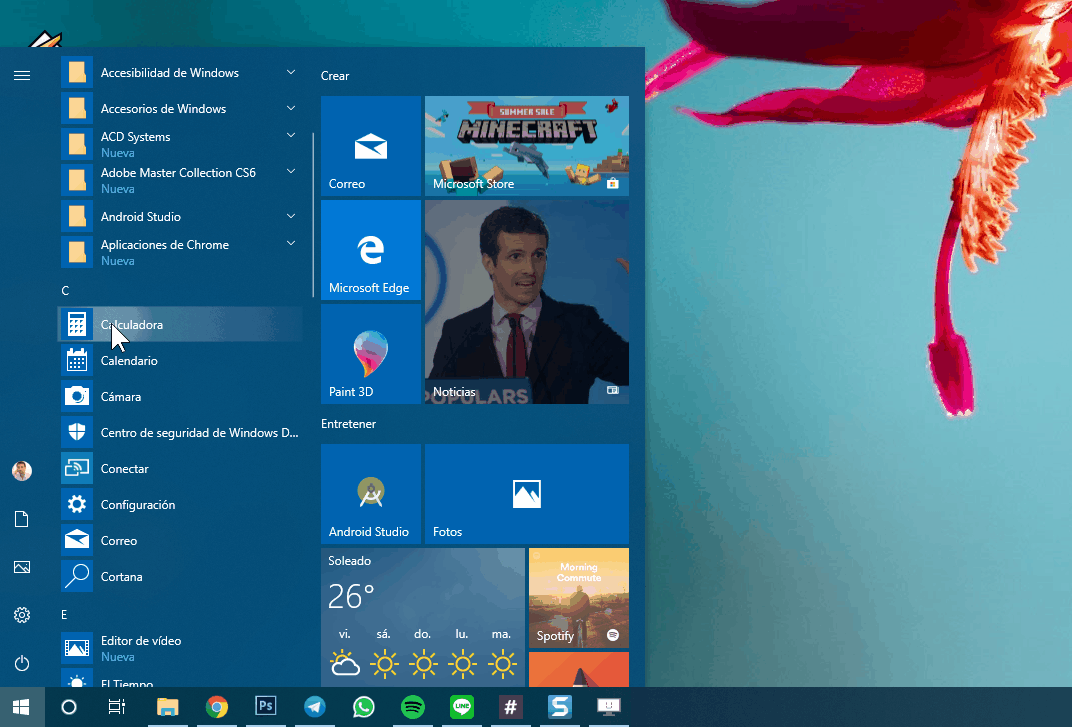Open Pictures from the Start sidebar
The image size is (1072, 727).
pyautogui.click(x=22, y=567)
